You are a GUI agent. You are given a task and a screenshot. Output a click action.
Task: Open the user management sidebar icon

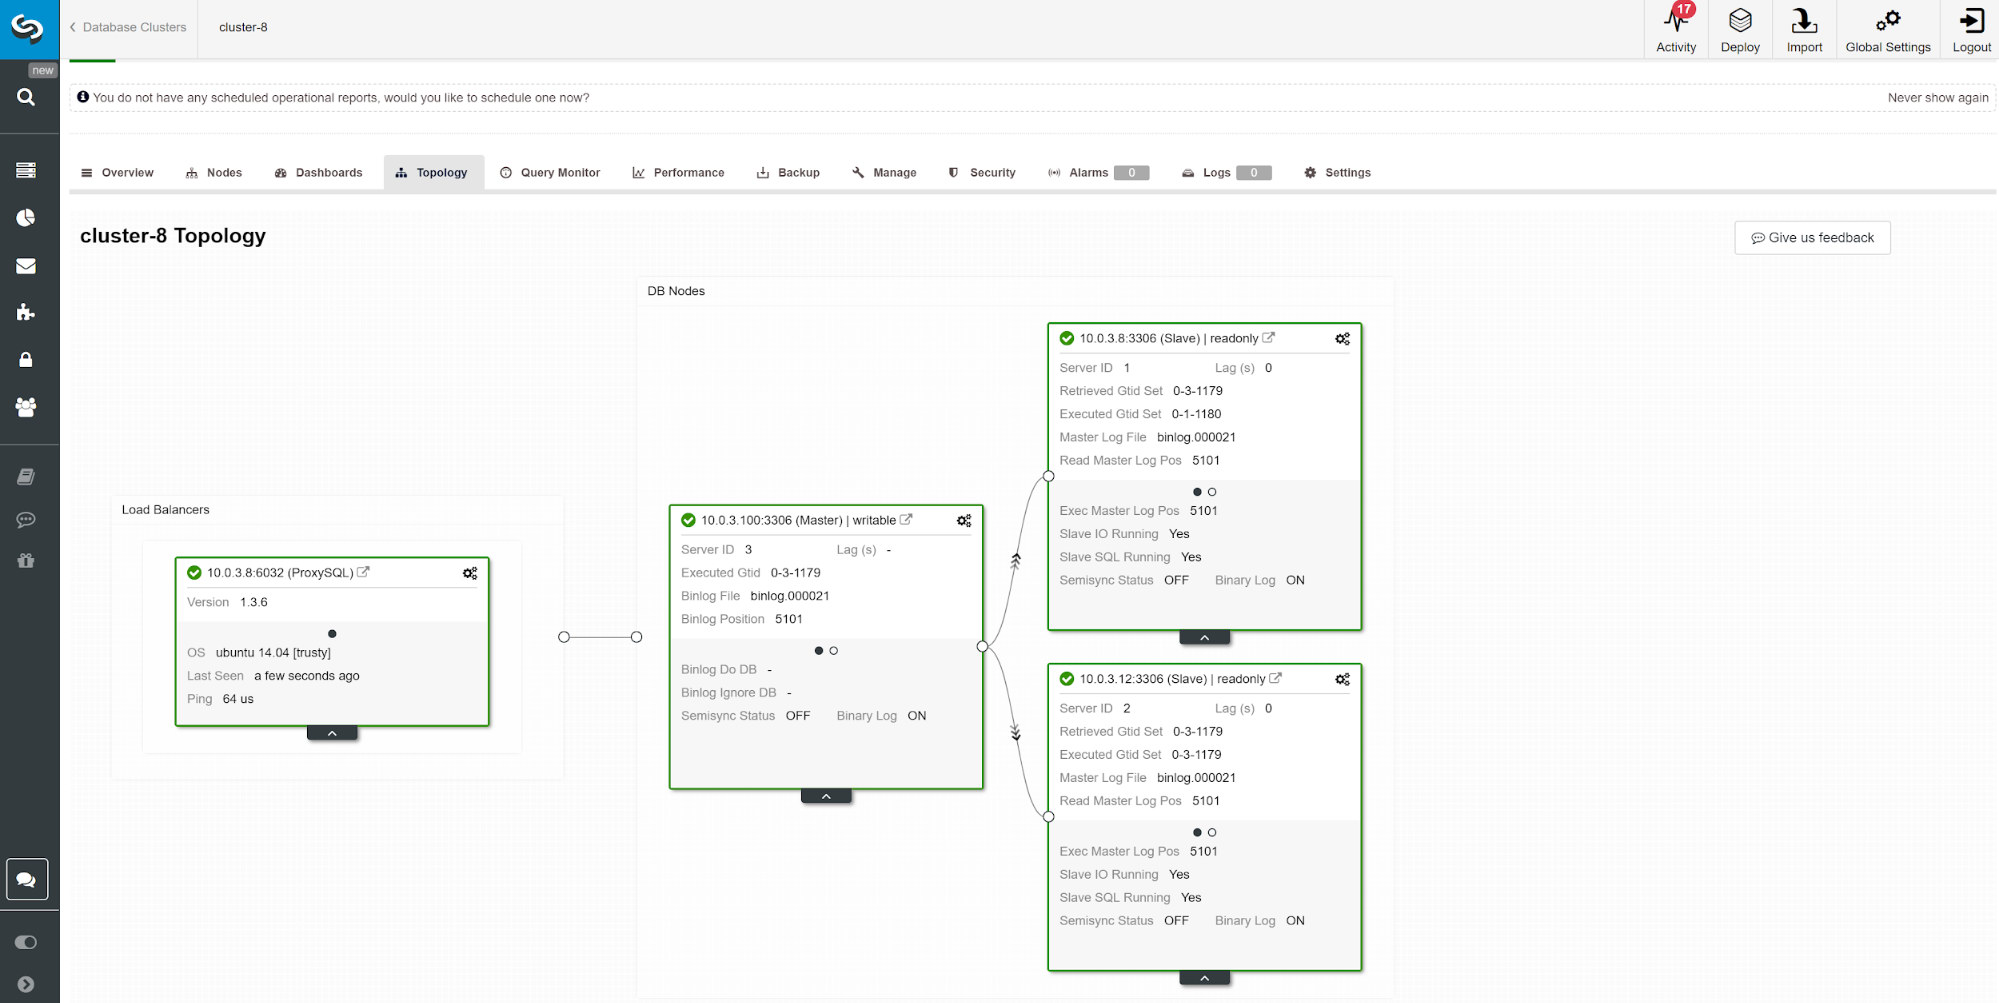pos(26,407)
